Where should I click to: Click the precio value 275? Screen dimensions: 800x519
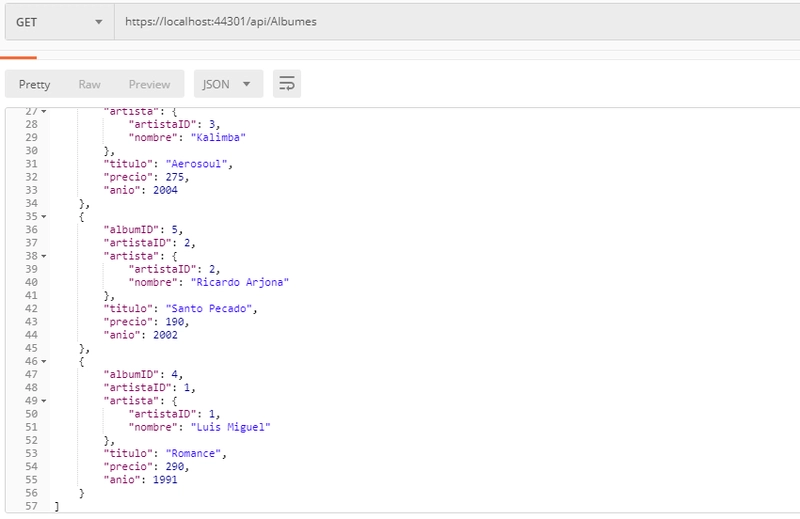point(174,177)
